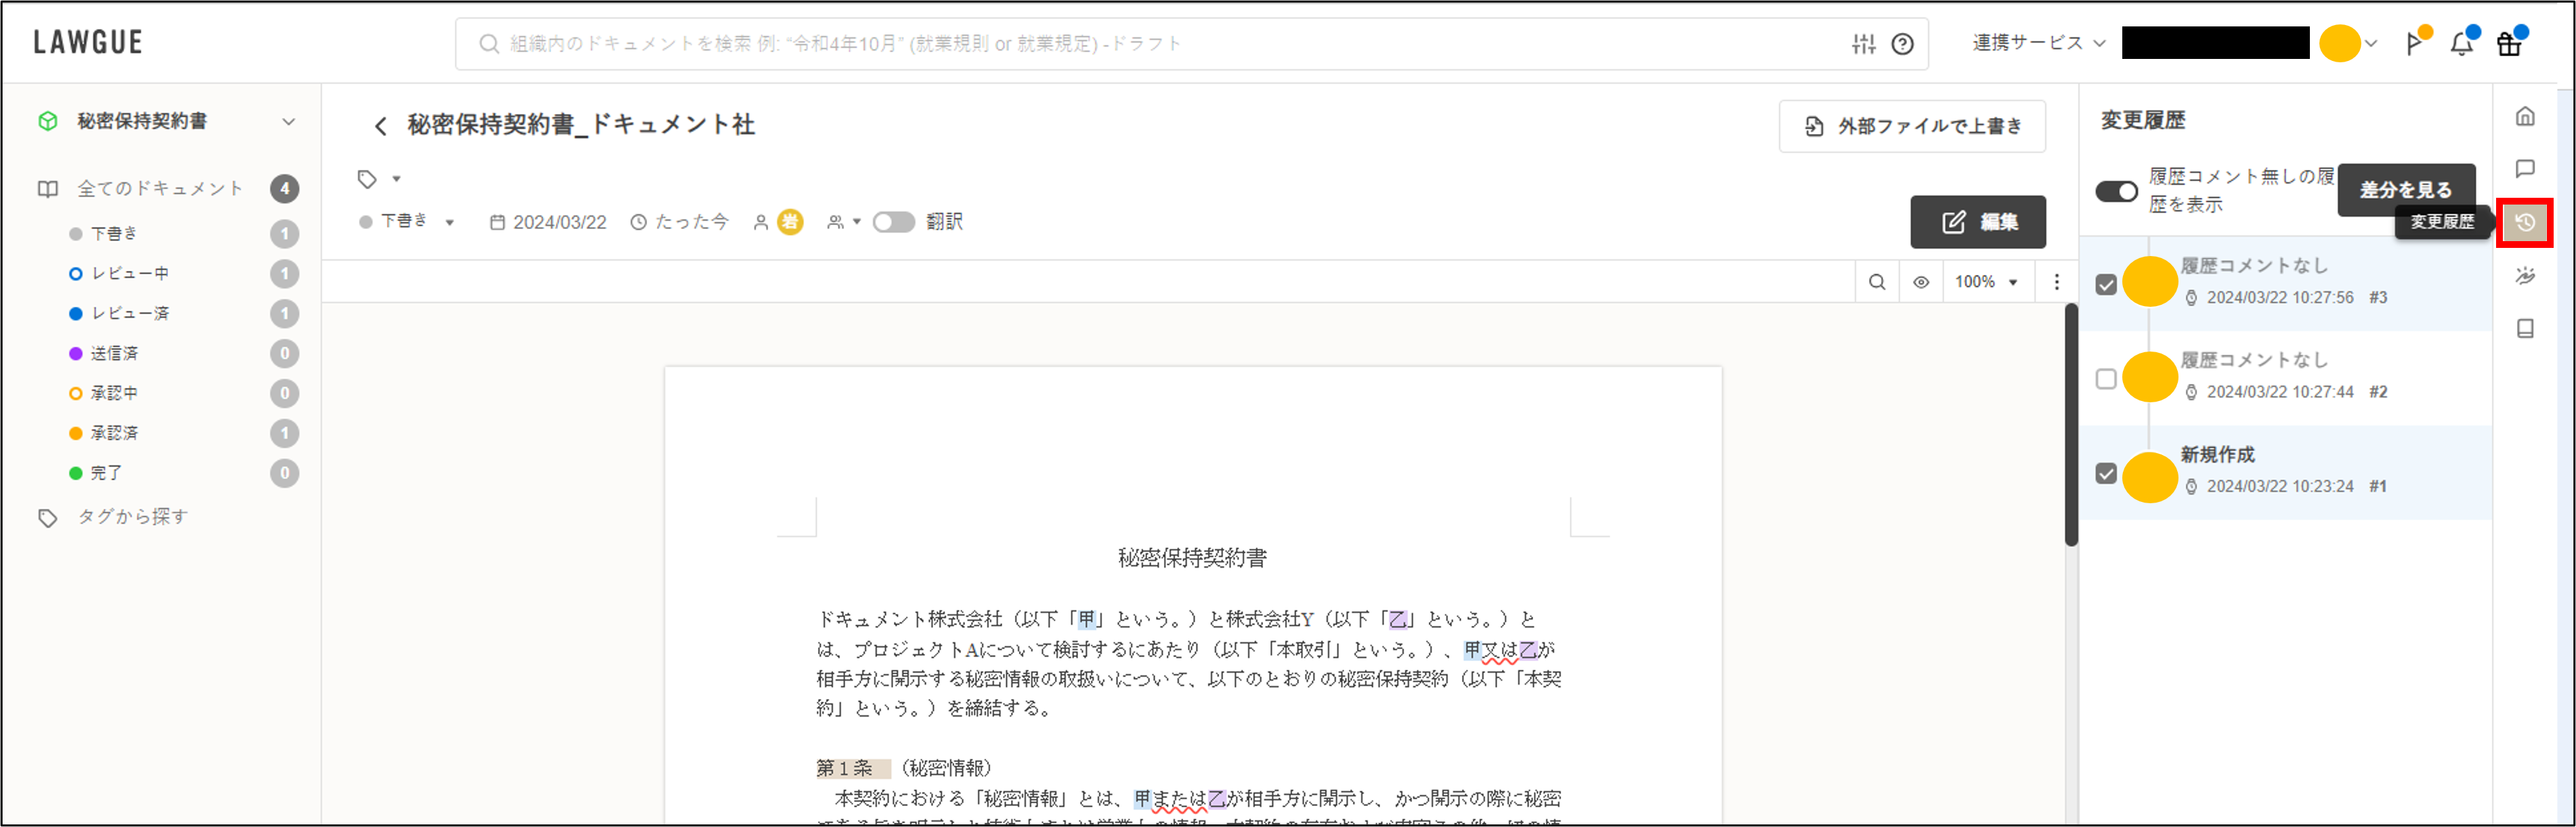
Task: Click the 編集 button above the document
Action: [x=1978, y=222]
